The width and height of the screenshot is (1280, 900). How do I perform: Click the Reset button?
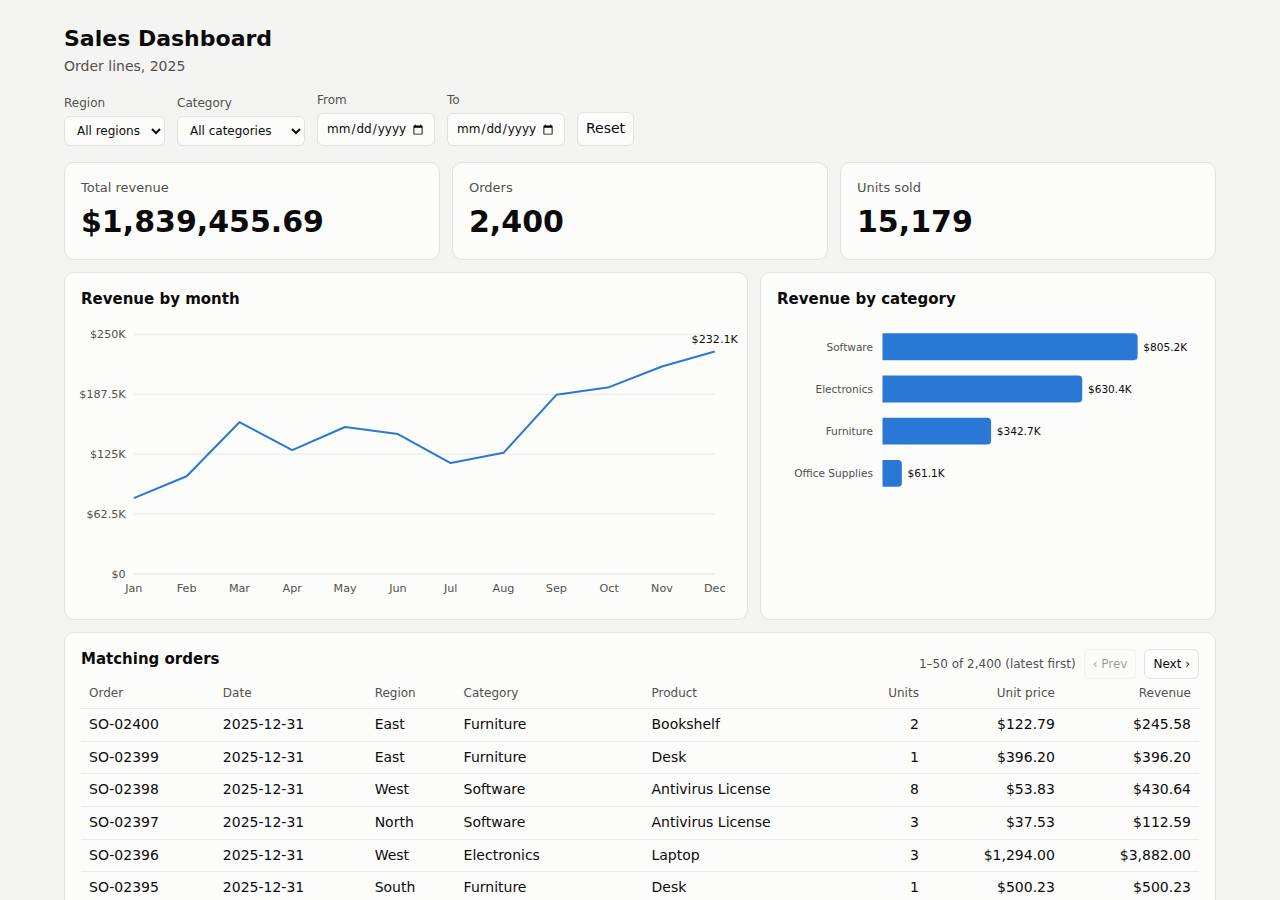605,129
